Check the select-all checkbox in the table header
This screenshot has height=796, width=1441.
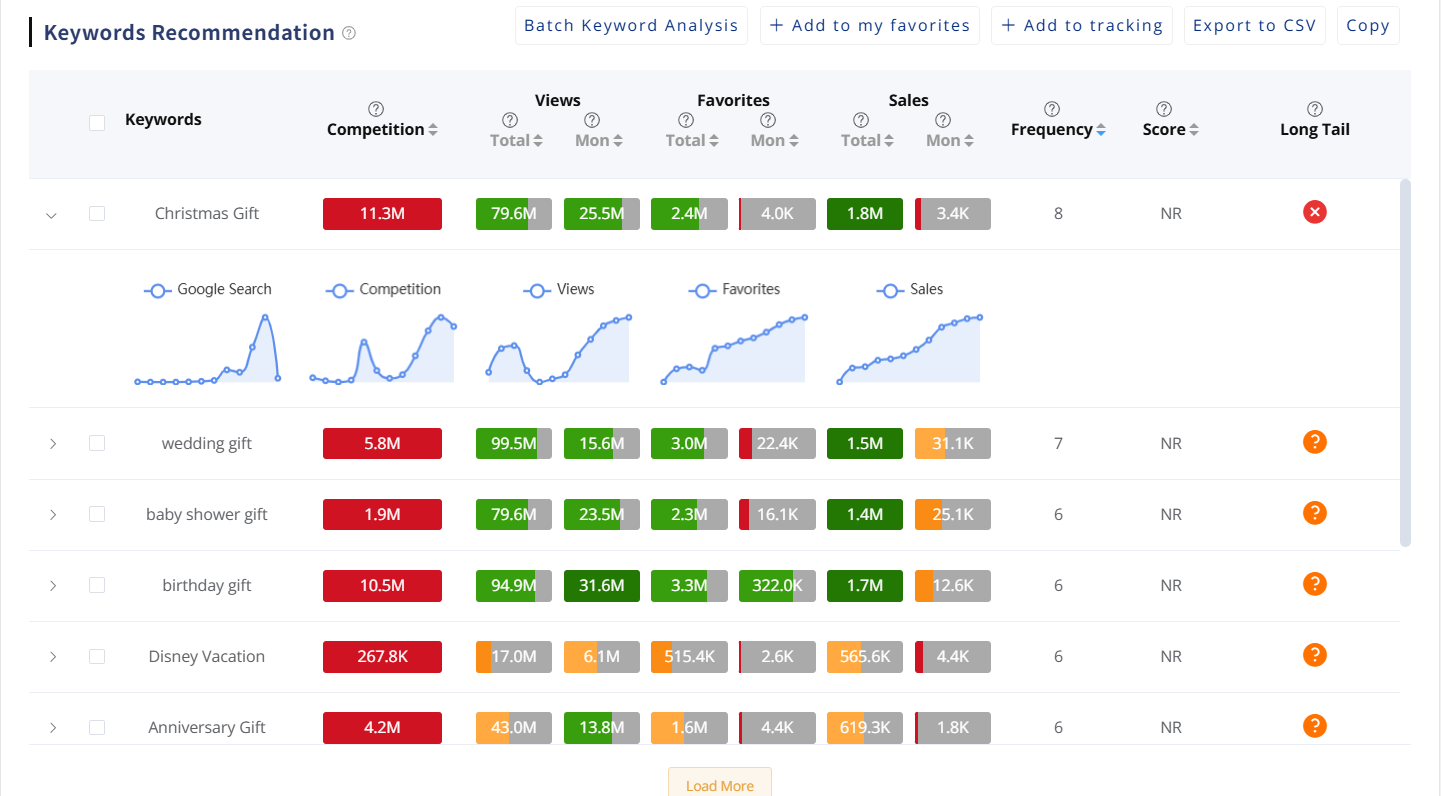[x=97, y=121]
